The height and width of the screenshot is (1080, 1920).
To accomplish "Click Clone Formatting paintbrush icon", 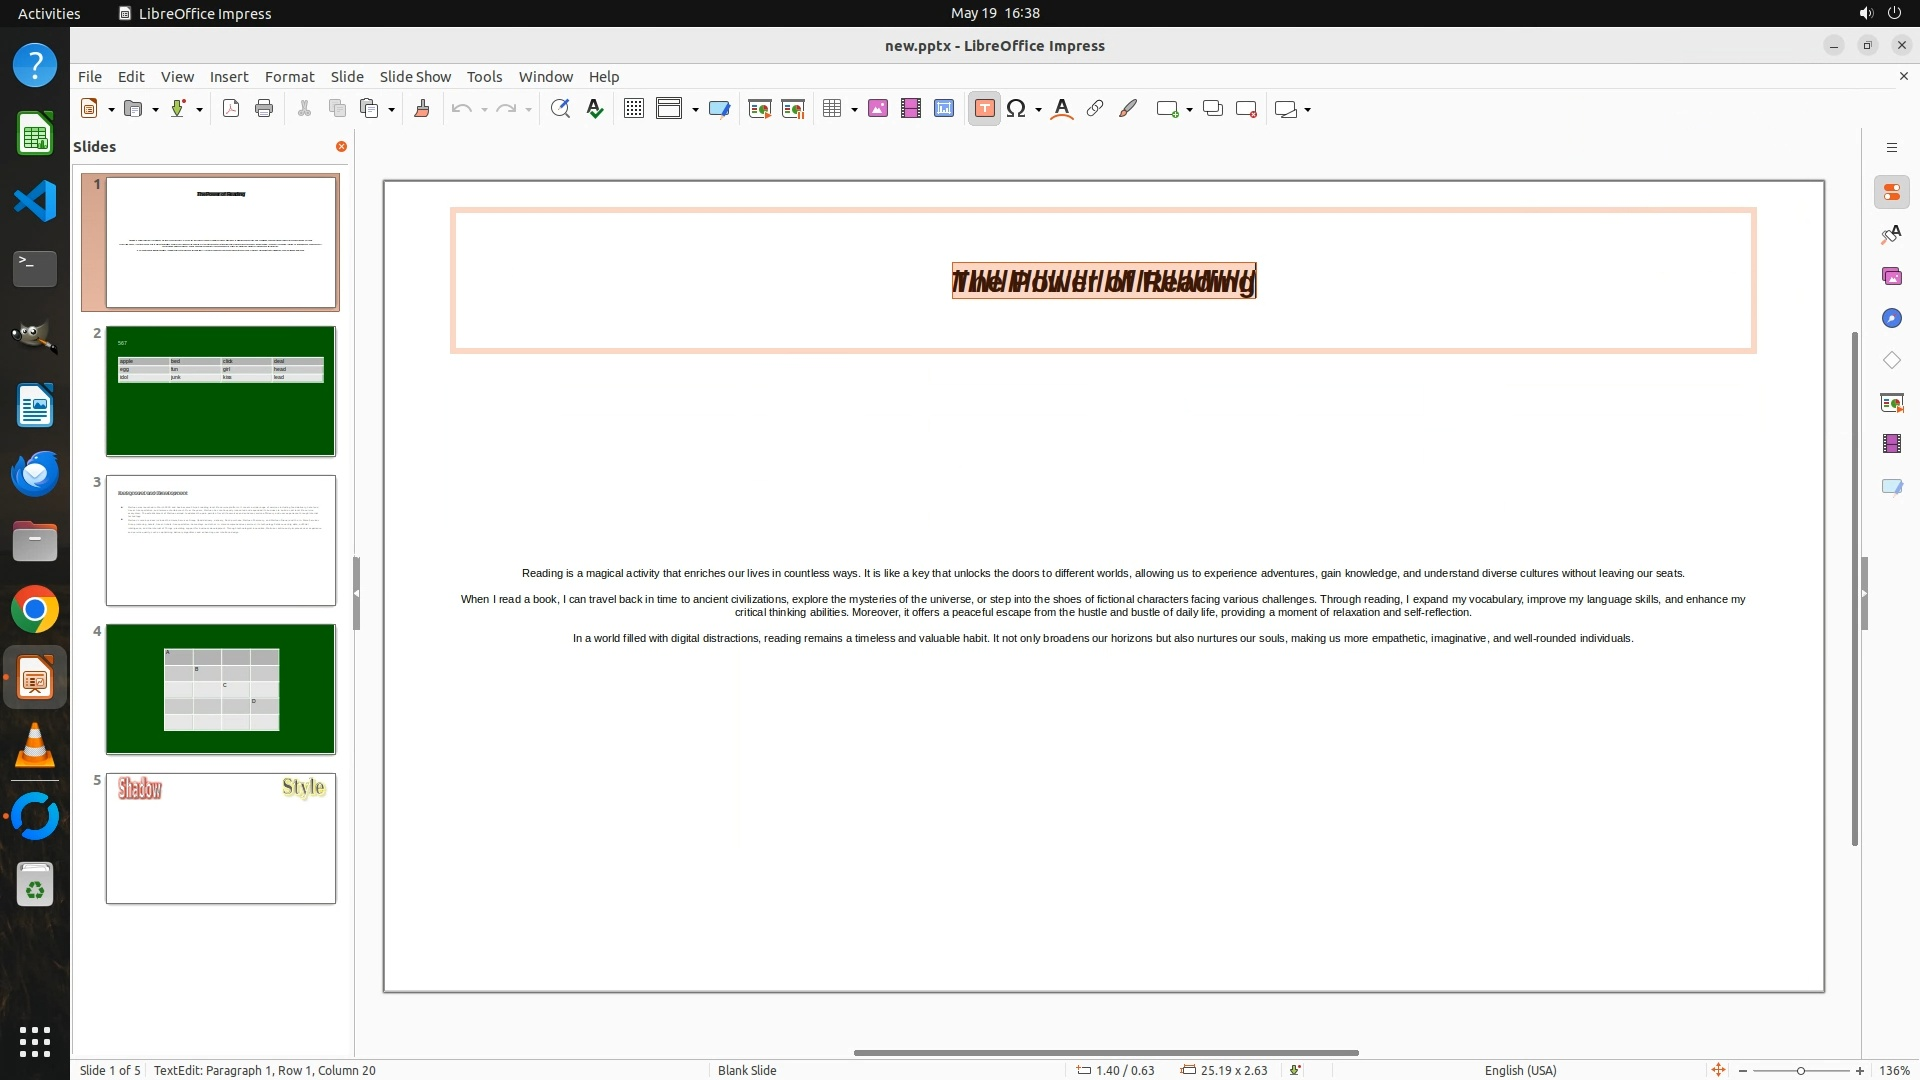I will point(421,109).
